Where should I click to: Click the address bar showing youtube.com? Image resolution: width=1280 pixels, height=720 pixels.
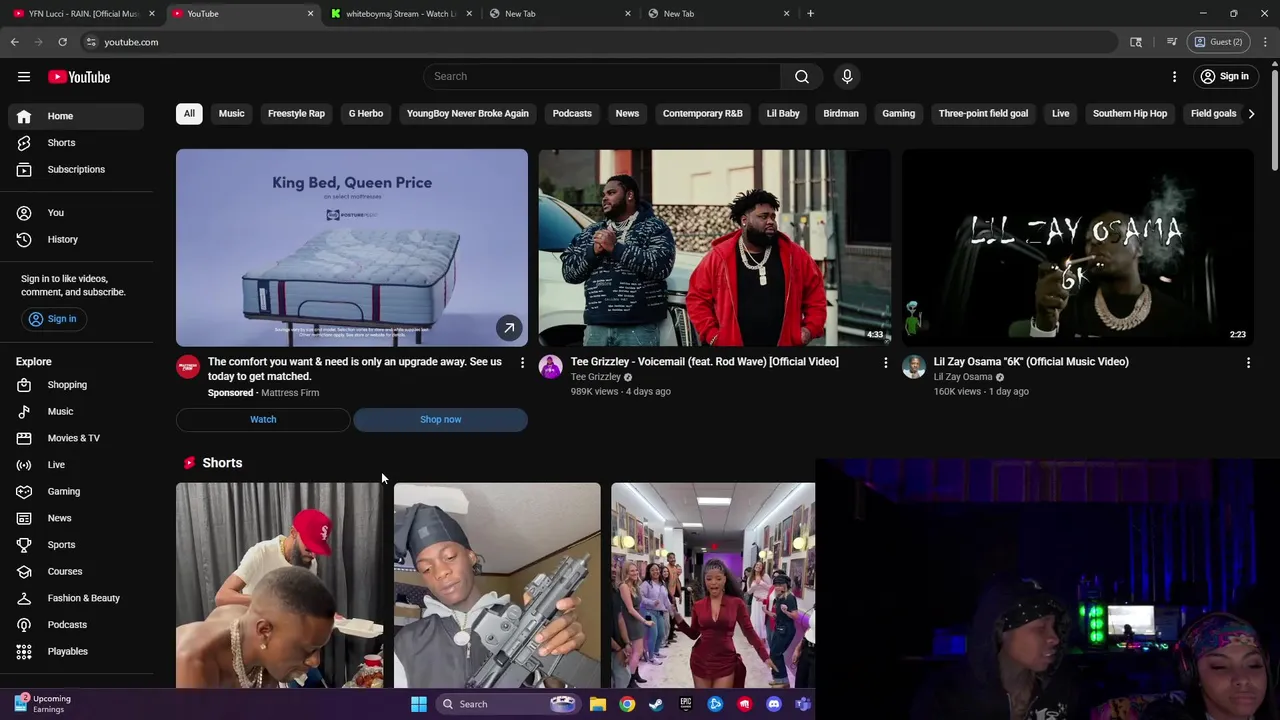[598, 42]
